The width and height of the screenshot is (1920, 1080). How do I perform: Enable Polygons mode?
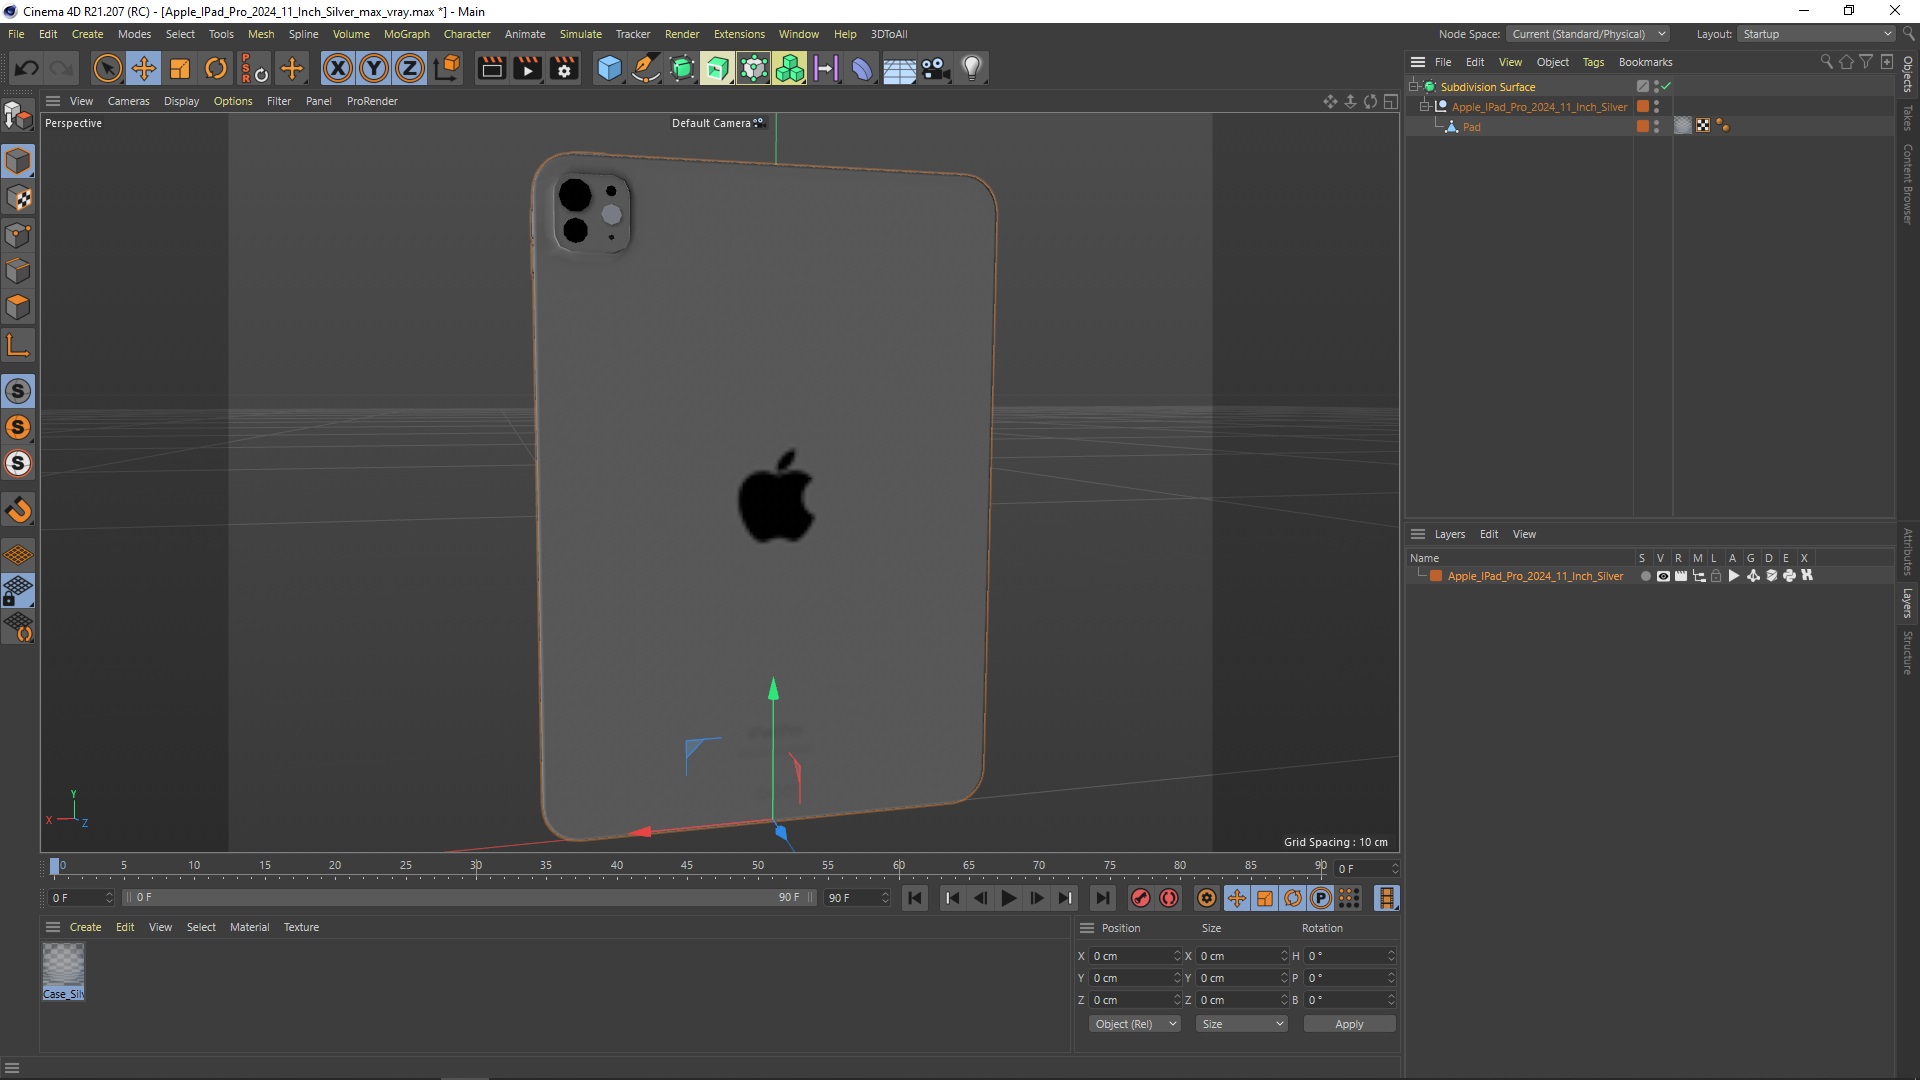(x=18, y=307)
